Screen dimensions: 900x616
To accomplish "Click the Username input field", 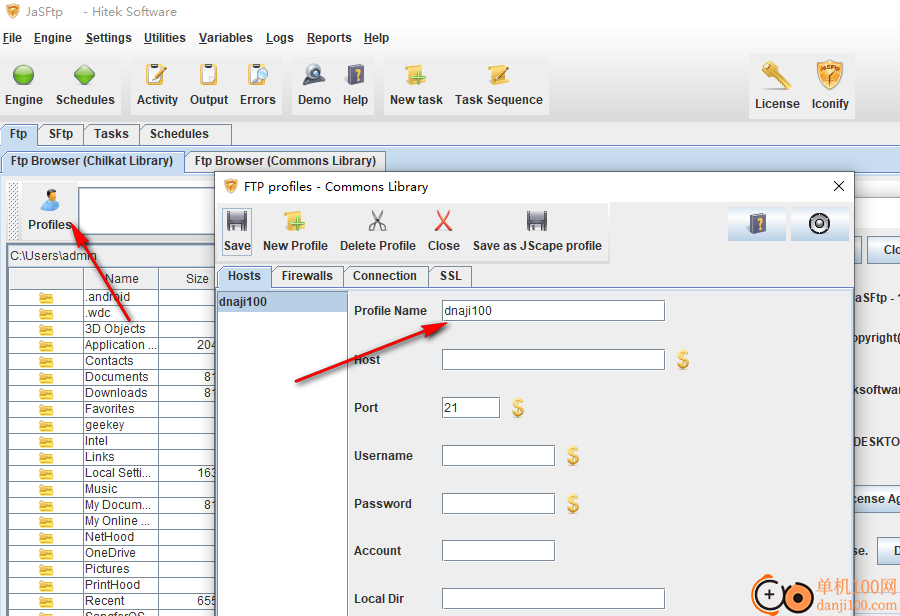I will [498, 456].
